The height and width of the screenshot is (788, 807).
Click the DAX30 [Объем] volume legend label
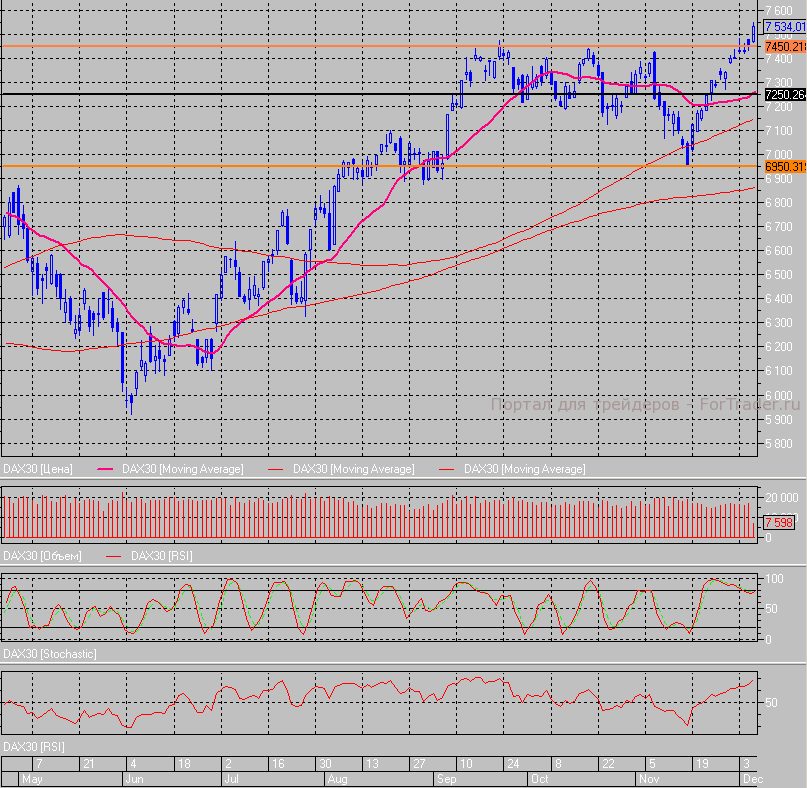[42, 555]
